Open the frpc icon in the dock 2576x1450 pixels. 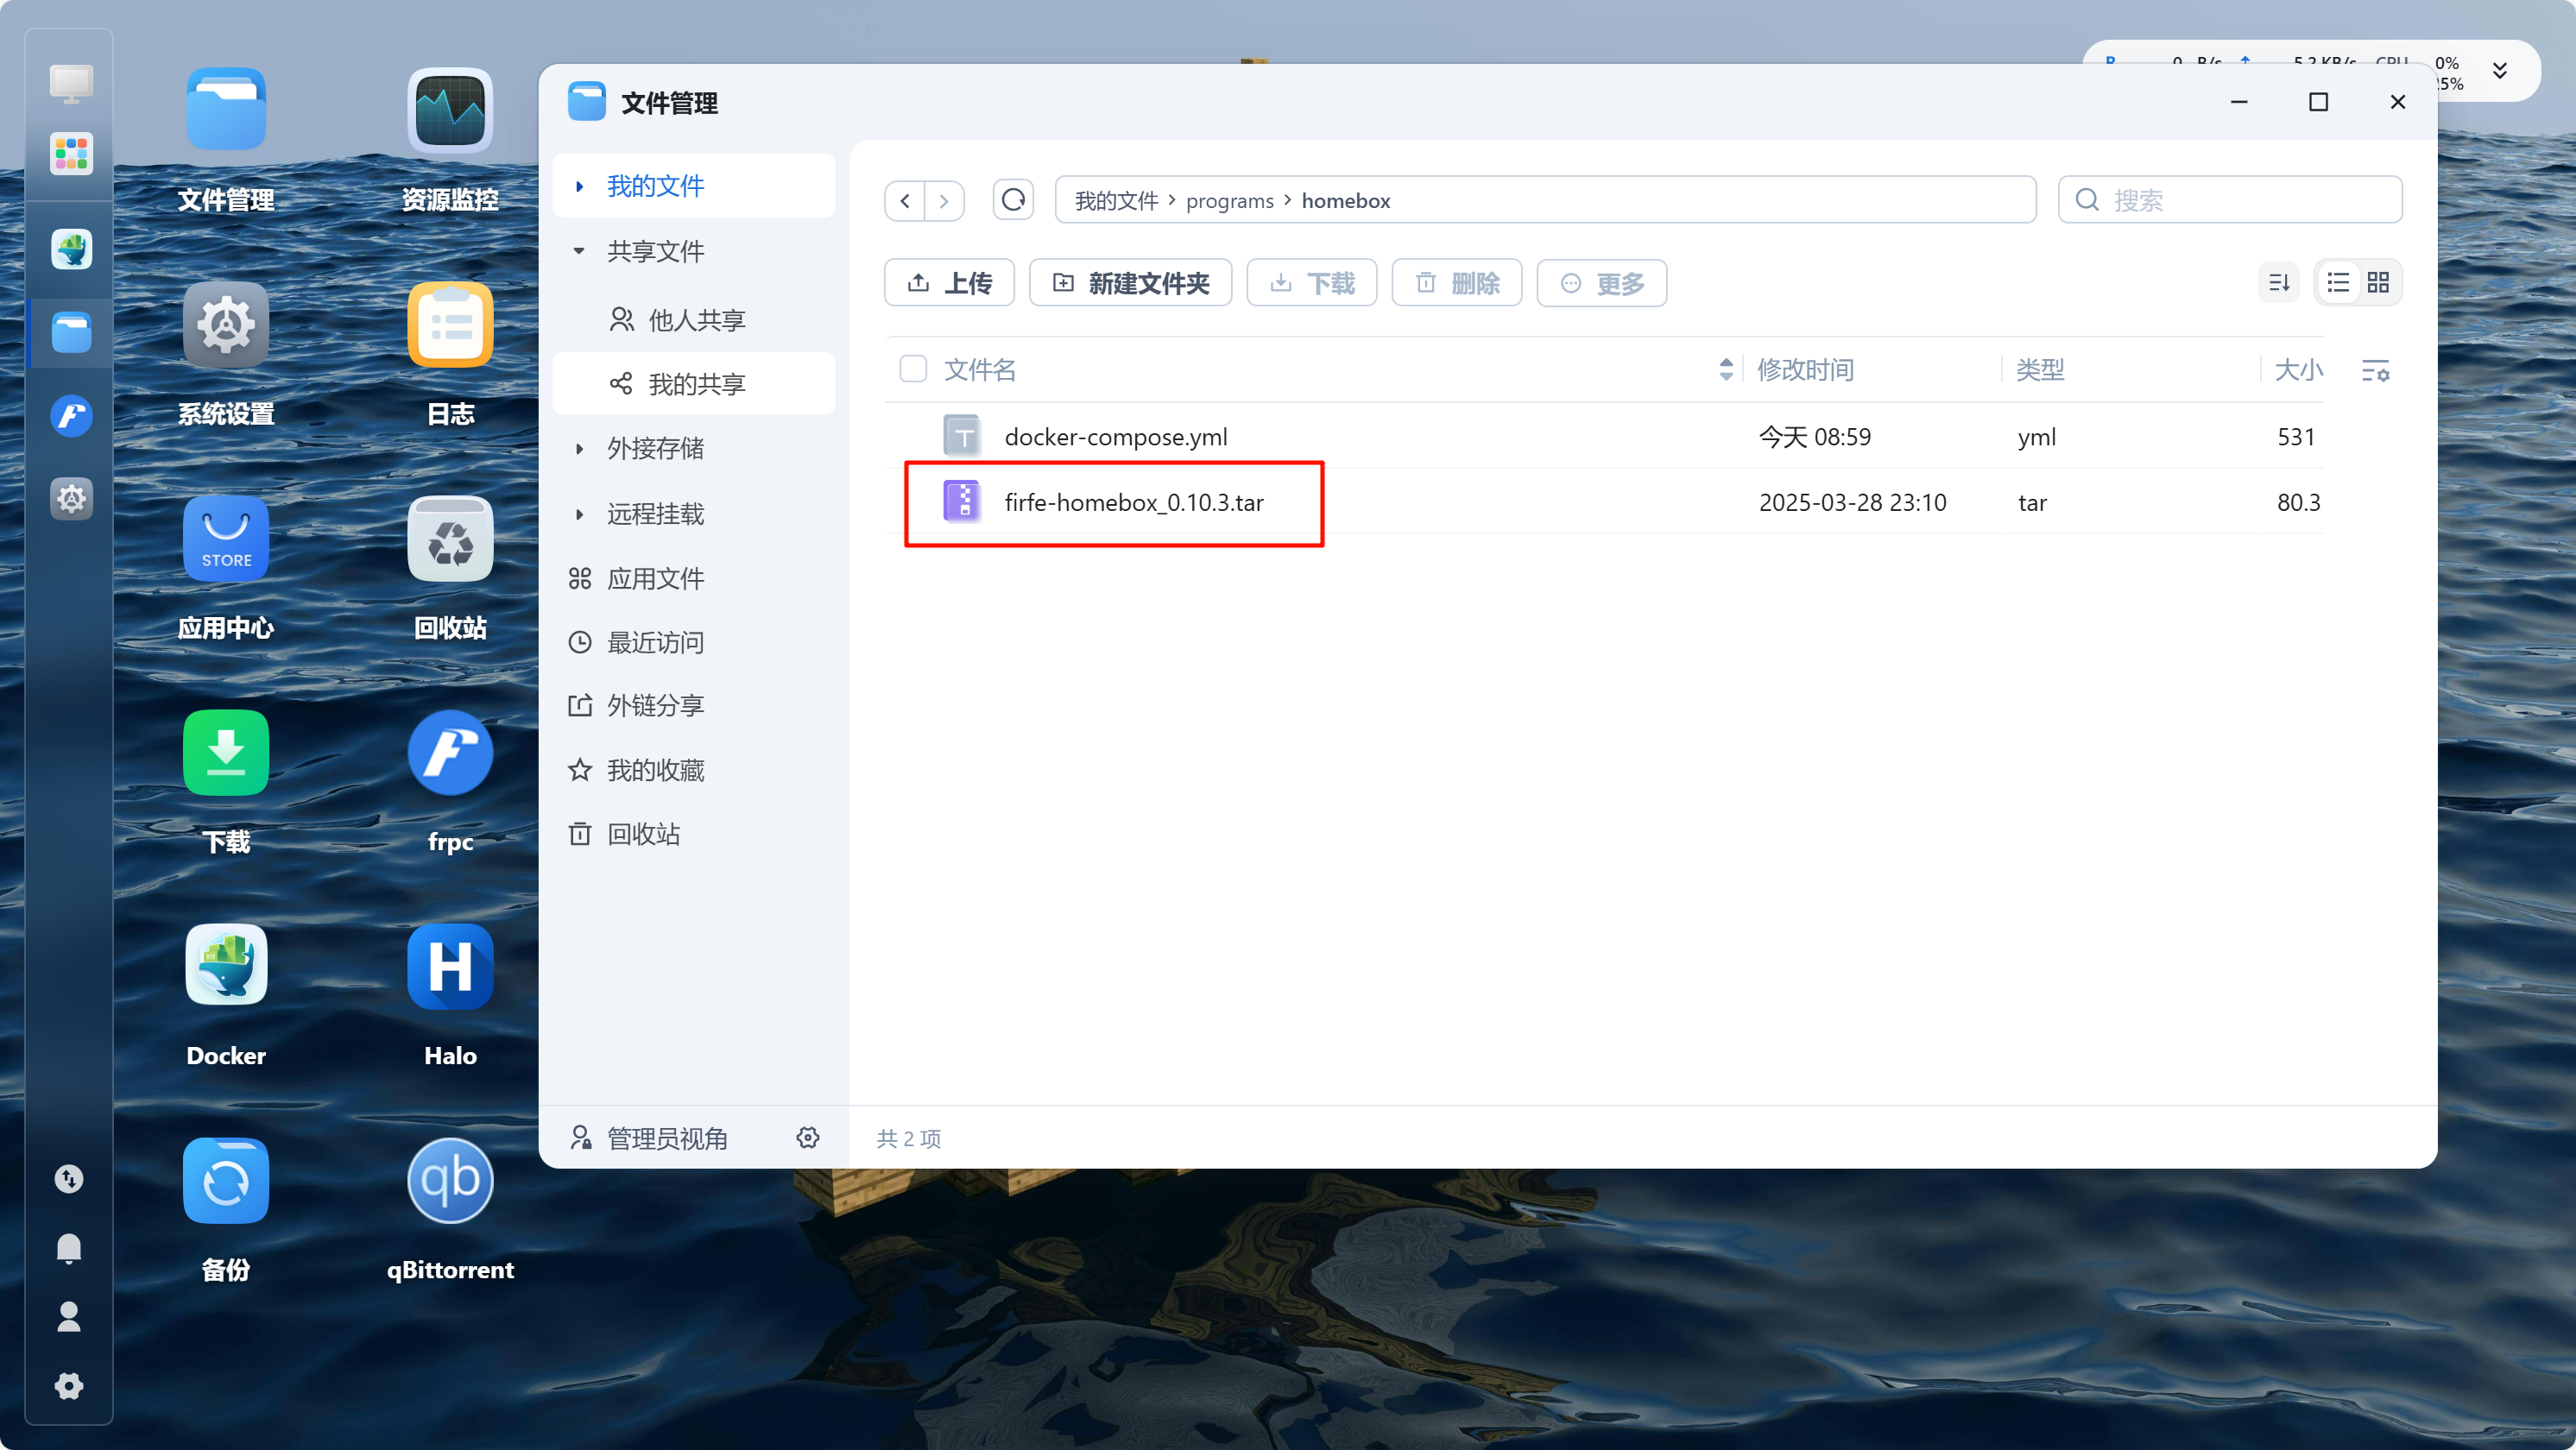pos(71,415)
